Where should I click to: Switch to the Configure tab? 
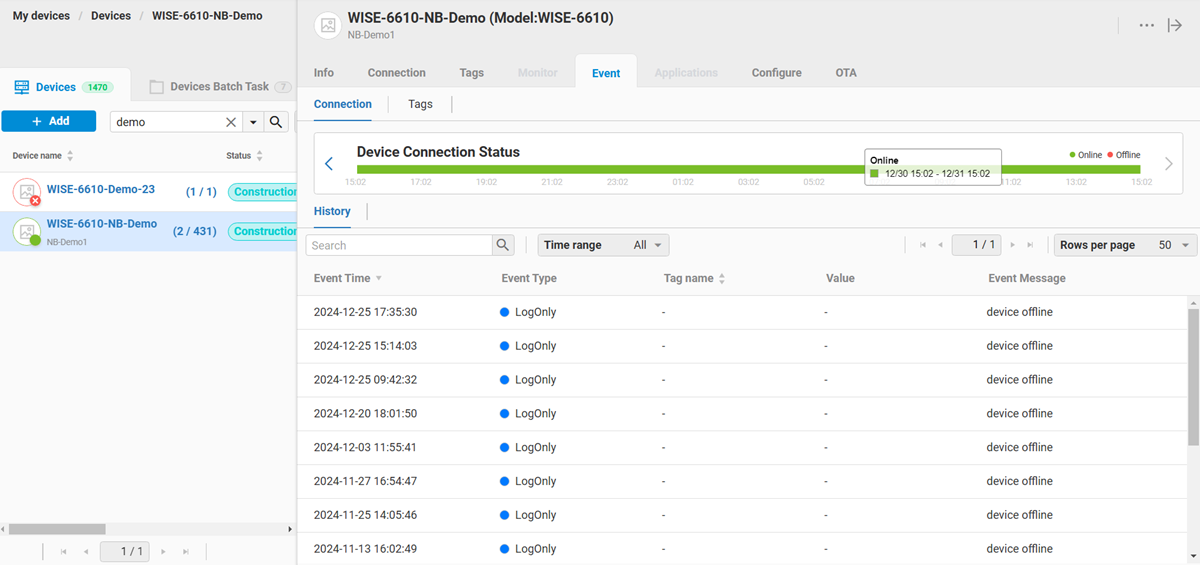pos(776,73)
